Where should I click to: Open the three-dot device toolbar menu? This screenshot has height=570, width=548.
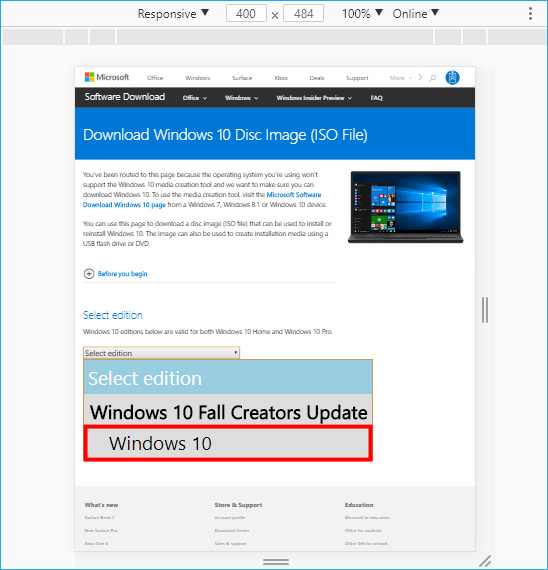[531, 13]
